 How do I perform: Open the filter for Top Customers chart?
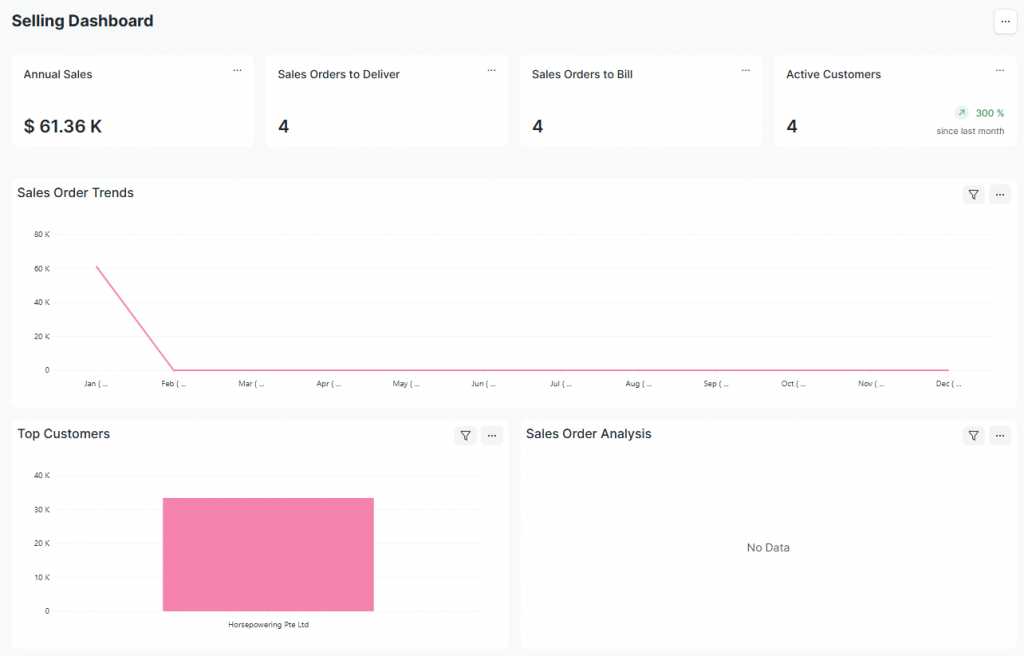click(x=465, y=435)
